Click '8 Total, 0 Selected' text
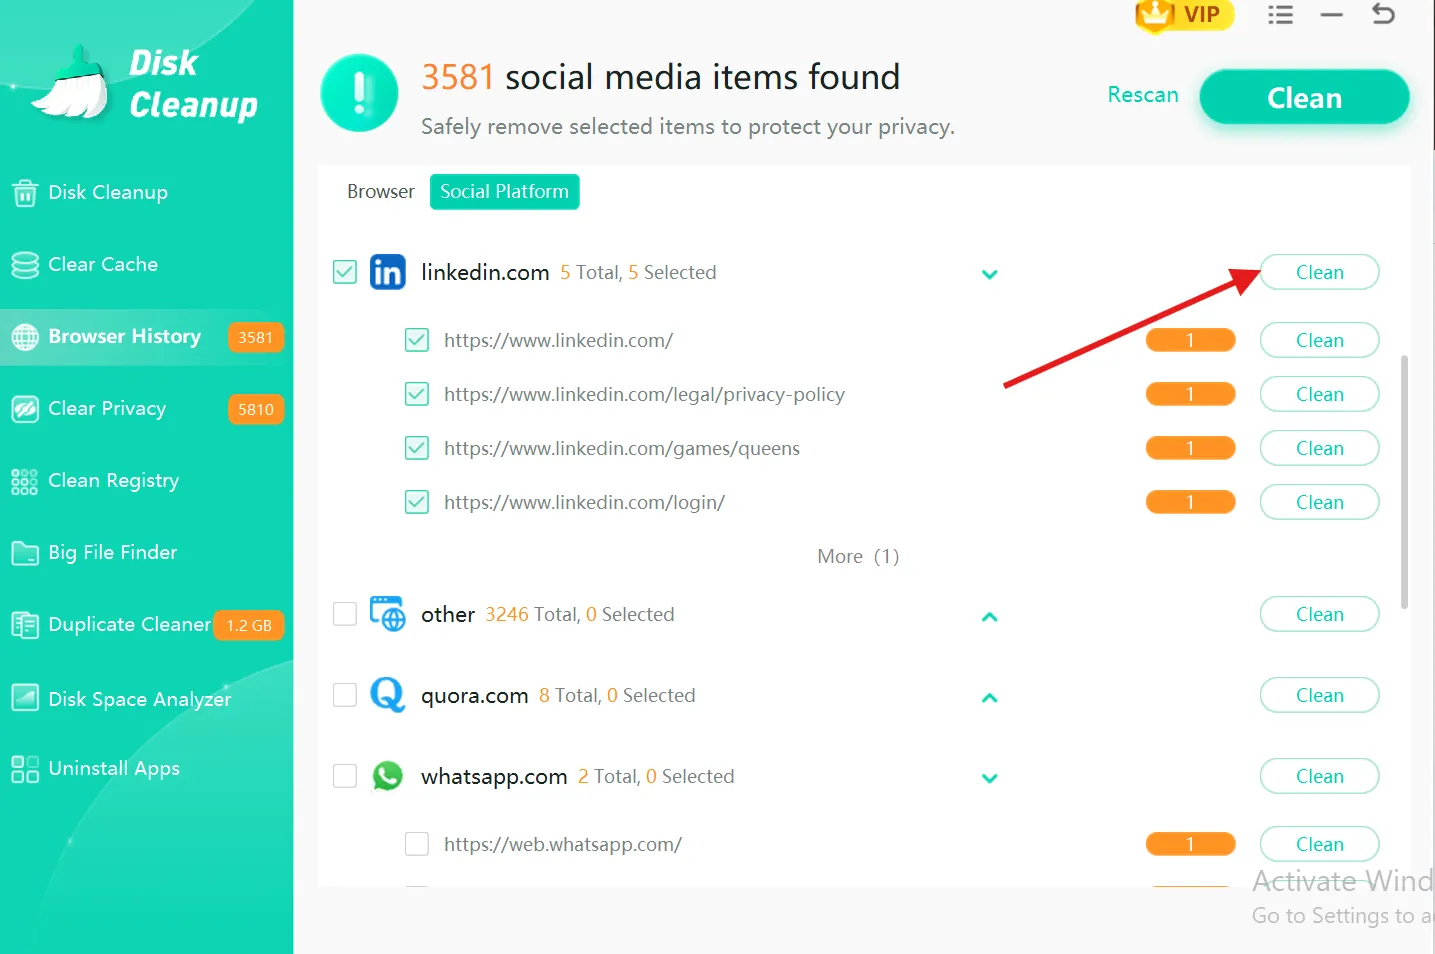 (x=617, y=695)
